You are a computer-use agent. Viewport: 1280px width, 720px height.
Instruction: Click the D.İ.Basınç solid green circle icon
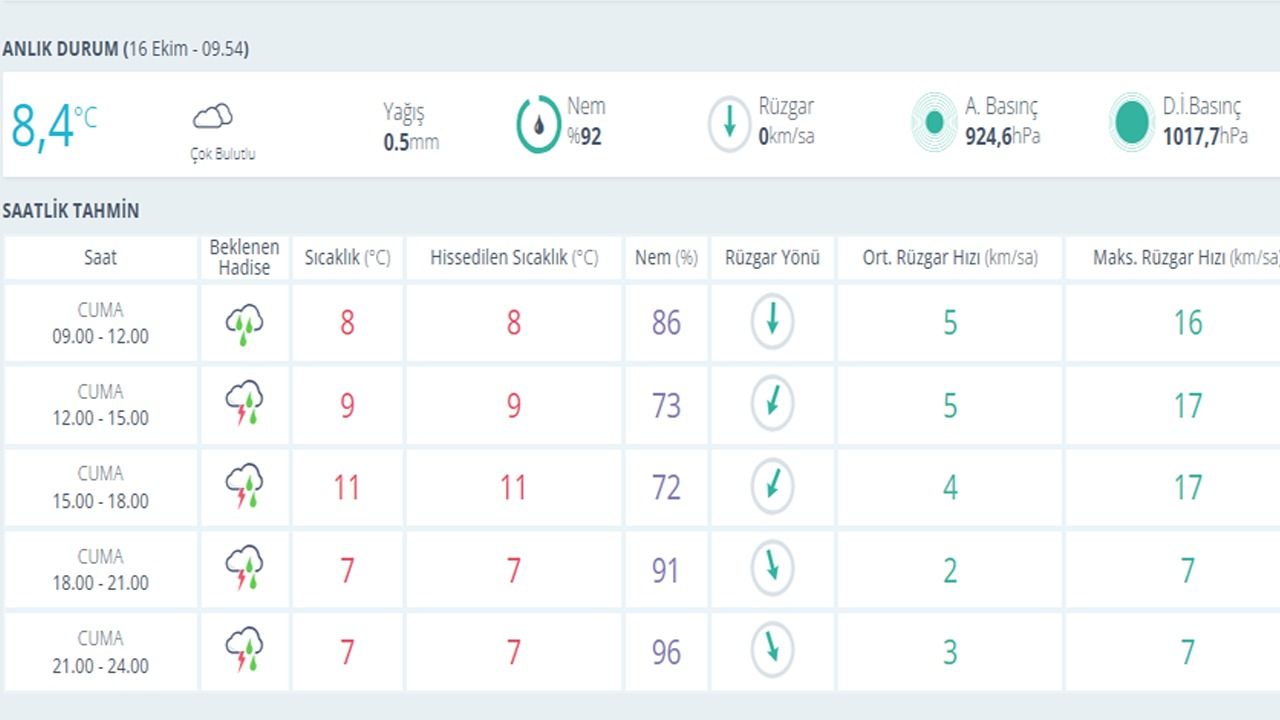click(1132, 122)
